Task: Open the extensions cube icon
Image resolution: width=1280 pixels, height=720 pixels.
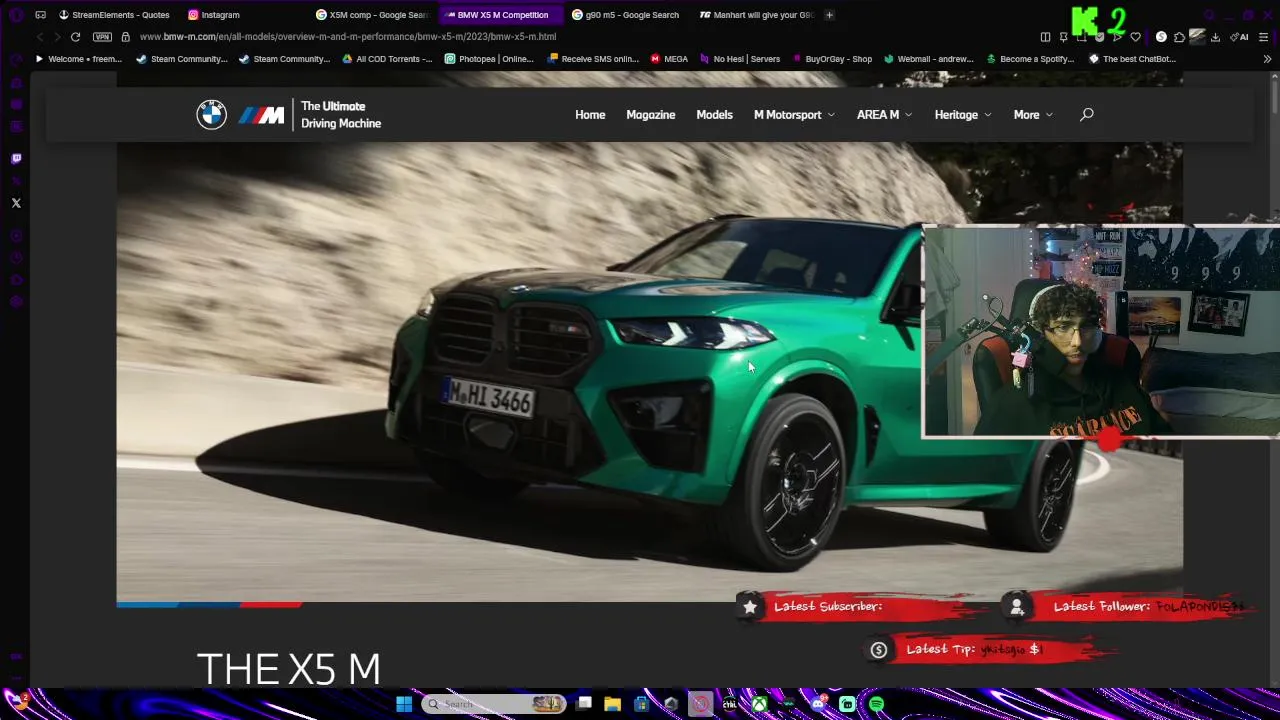Action: [1179, 37]
